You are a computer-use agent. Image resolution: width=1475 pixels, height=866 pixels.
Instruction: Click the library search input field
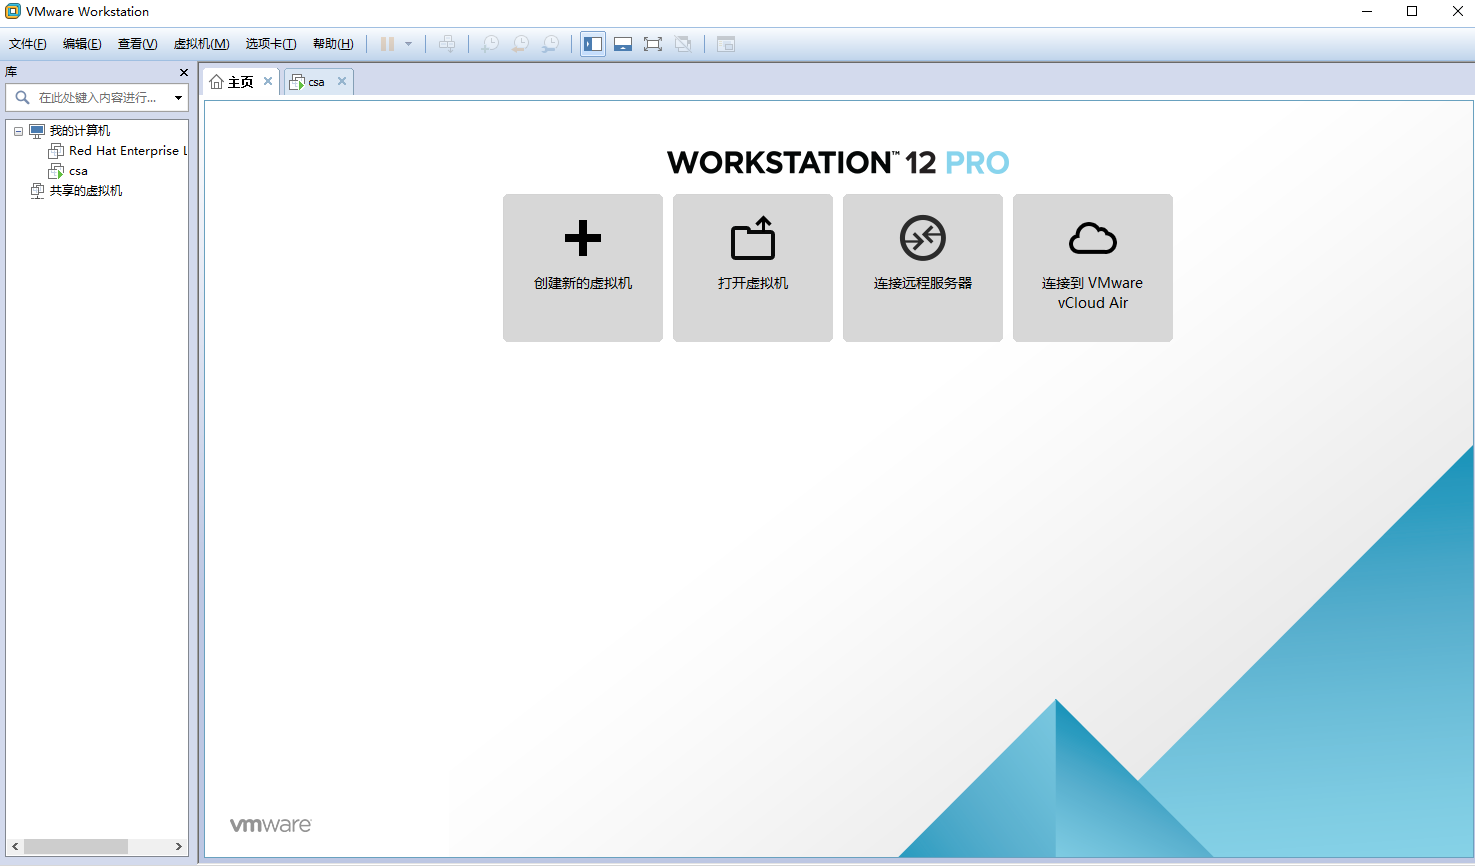[98, 97]
